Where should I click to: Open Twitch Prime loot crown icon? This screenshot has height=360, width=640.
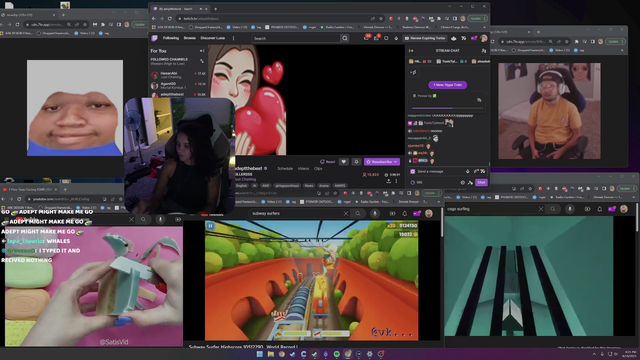click(387, 38)
